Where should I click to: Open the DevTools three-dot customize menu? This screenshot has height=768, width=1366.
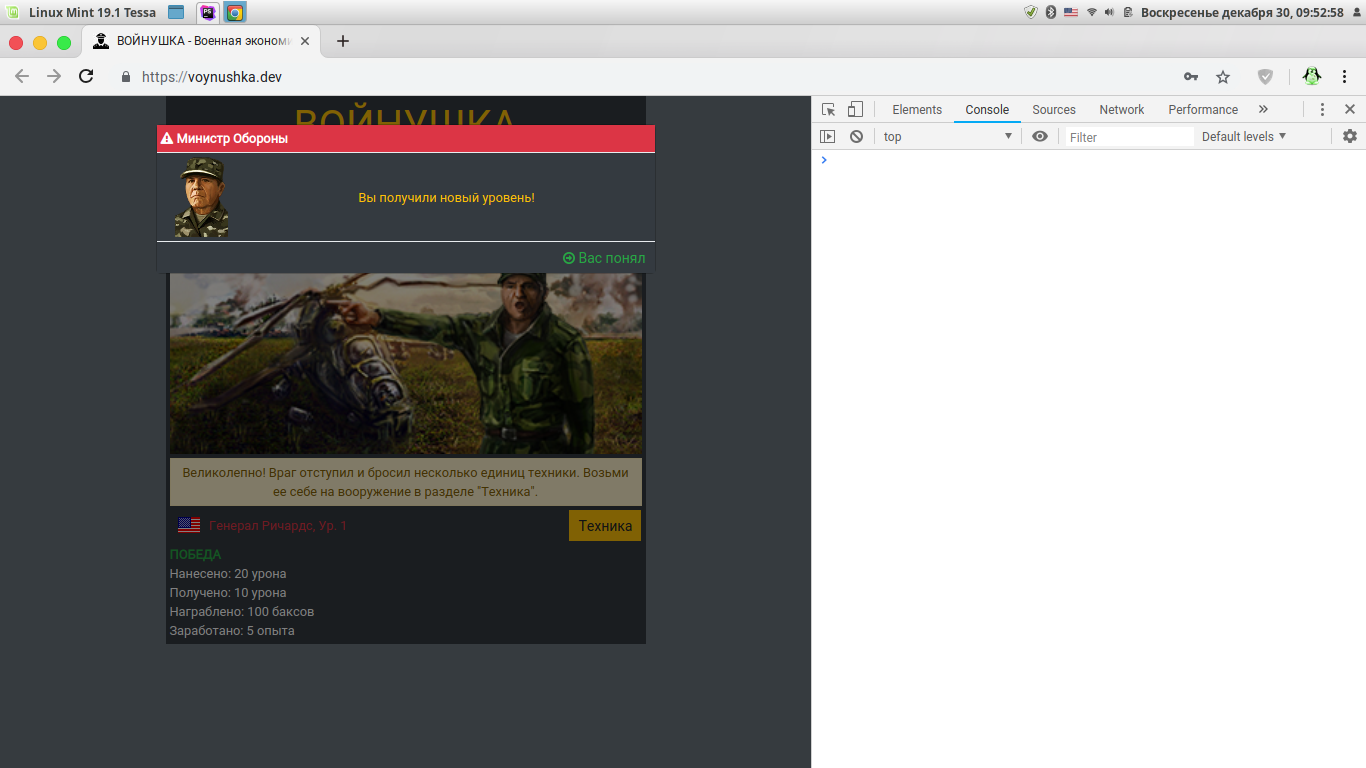pyautogui.click(x=1322, y=110)
